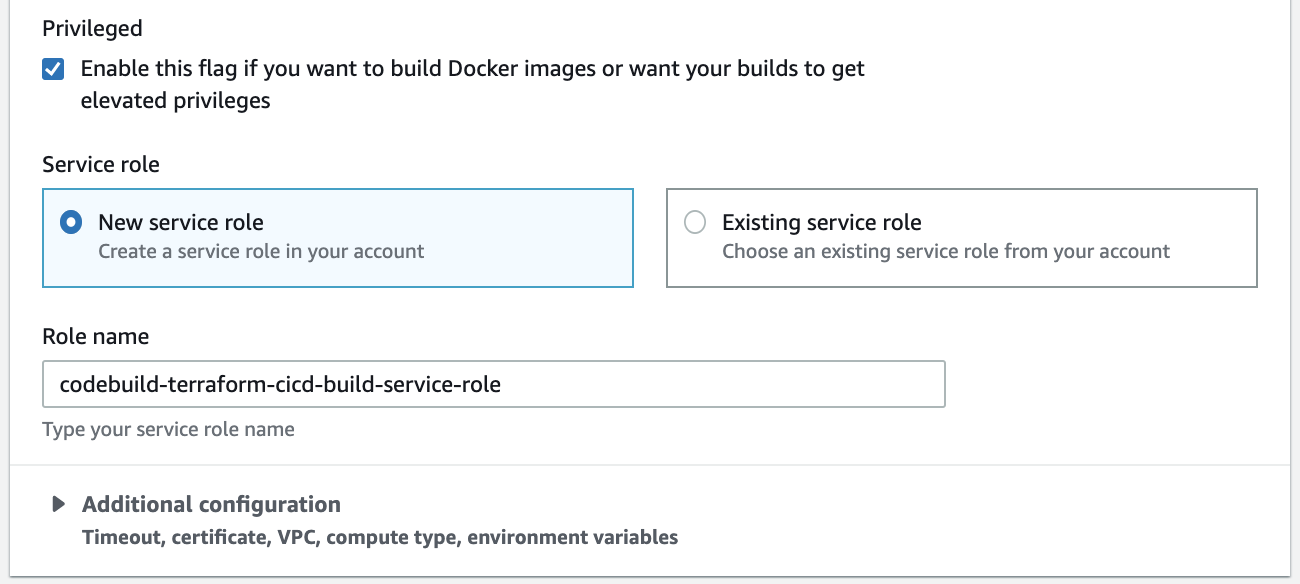
Task: Click the 'Existing service role' tile title
Action: coord(821,222)
